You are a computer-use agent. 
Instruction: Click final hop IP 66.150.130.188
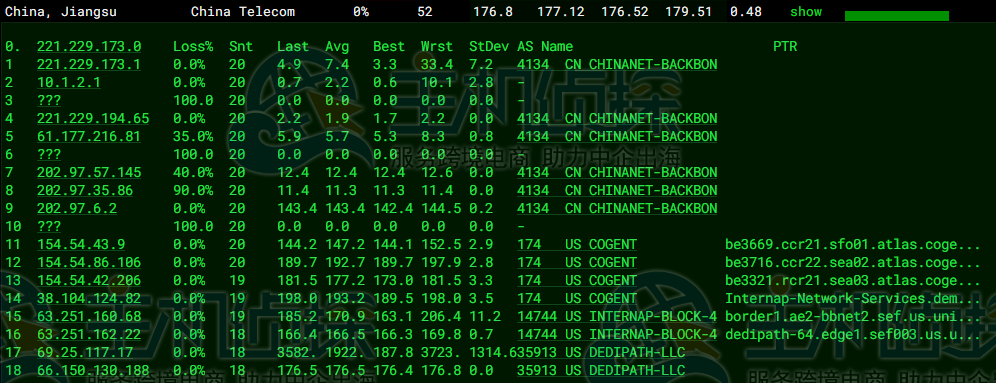pyautogui.click(x=93, y=370)
